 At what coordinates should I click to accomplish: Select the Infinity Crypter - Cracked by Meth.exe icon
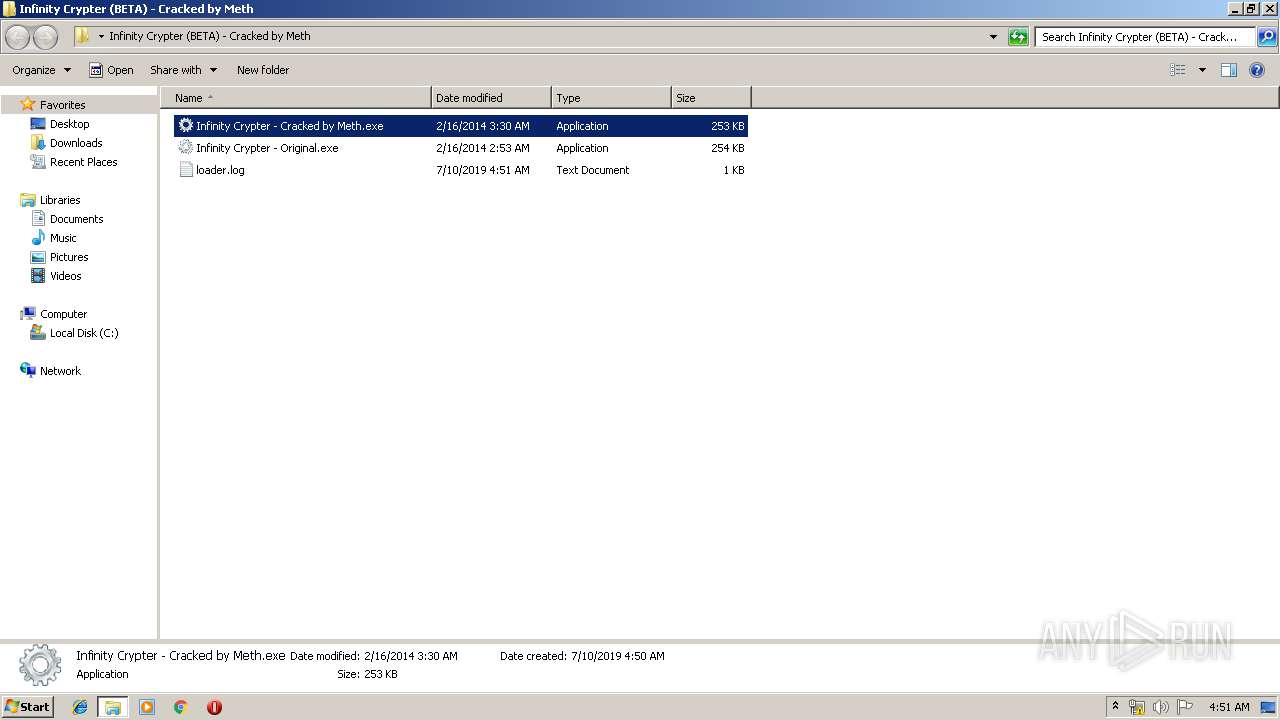(185, 126)
